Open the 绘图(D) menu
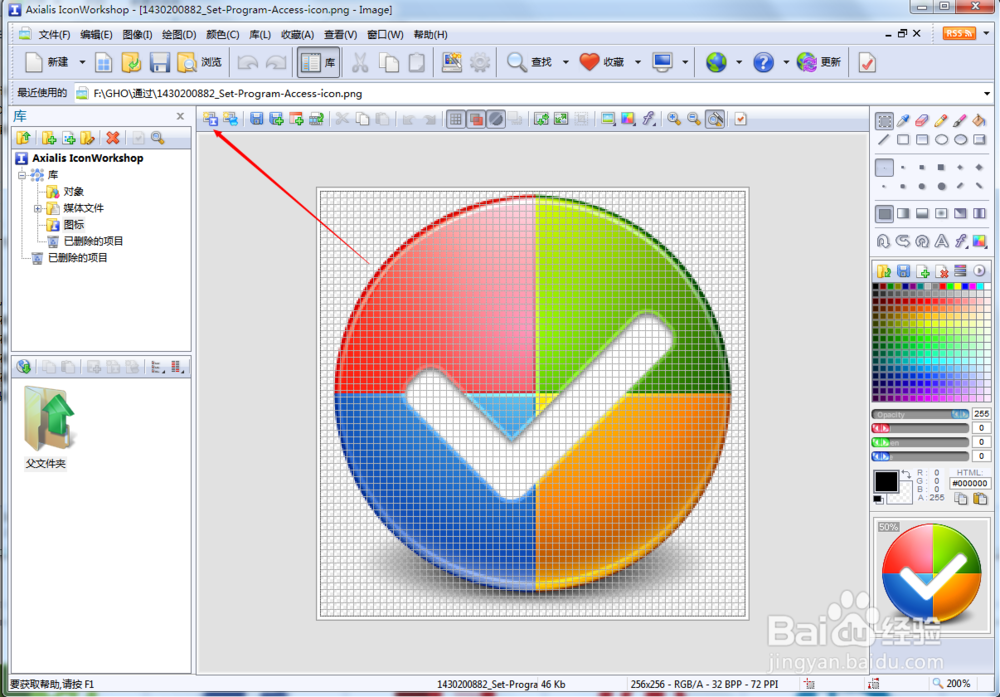This screenshot has width=1000, height=697. point(179,34)
